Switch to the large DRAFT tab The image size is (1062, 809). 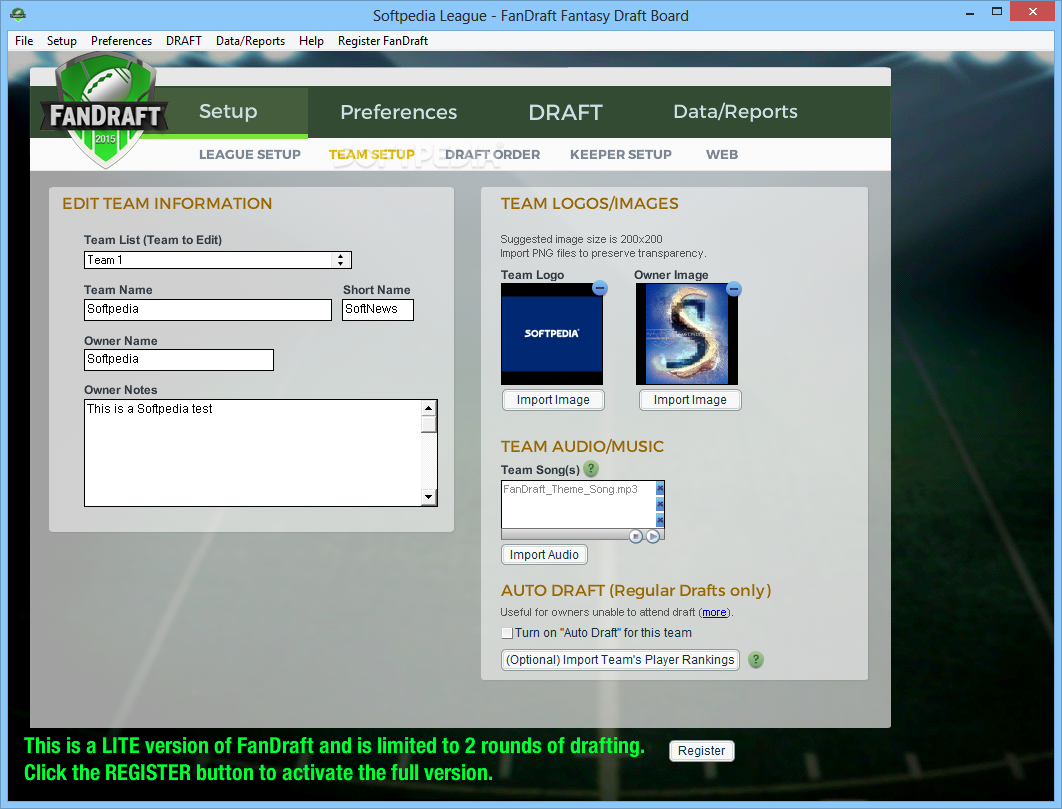click(x=565, y=112)
